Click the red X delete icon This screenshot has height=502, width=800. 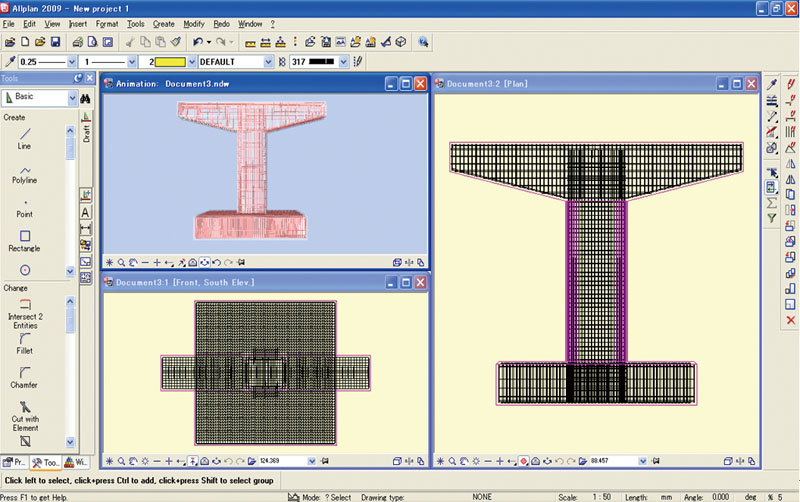pos(791,320)
